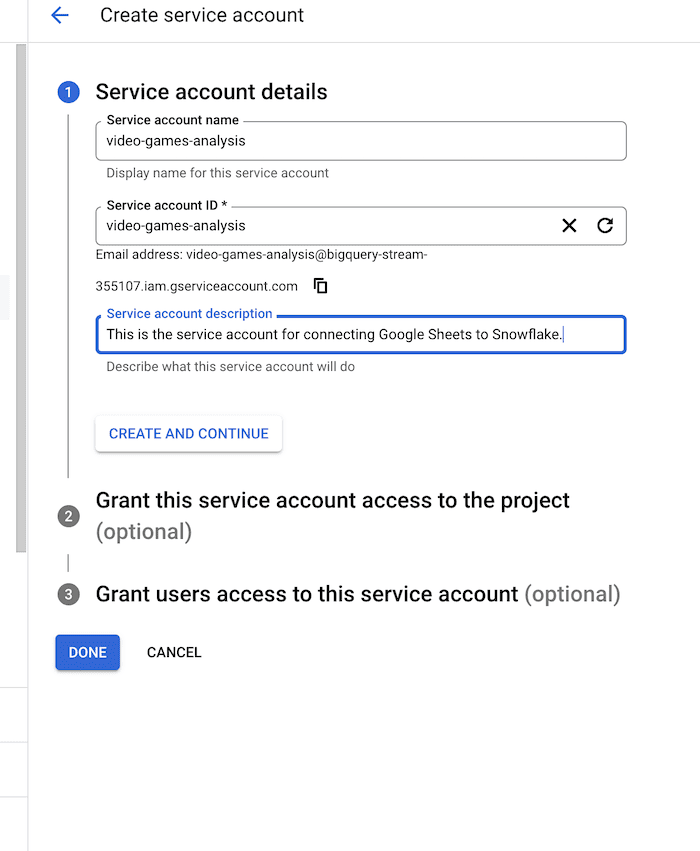The height and width of the screenshot is (851, 700).
Task: Copy the service account email address
Action: (321, 286)
